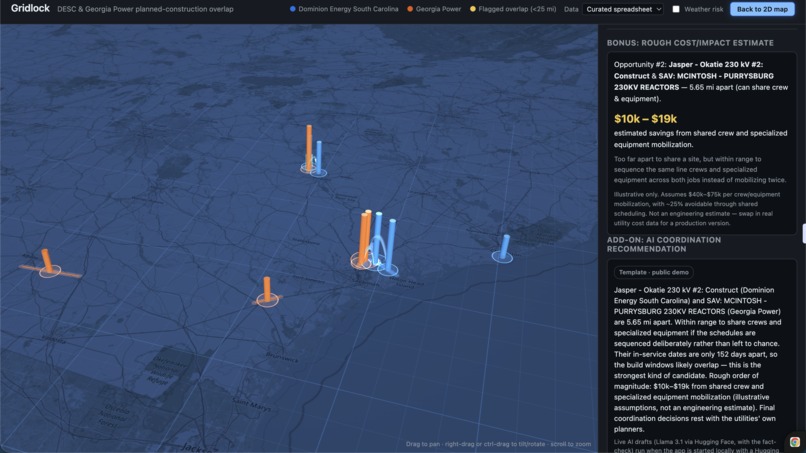Click the Add-on: AI Coordination Recommendation heading
The height and width of the screenshot is (453, 806).
pos(664,244)
